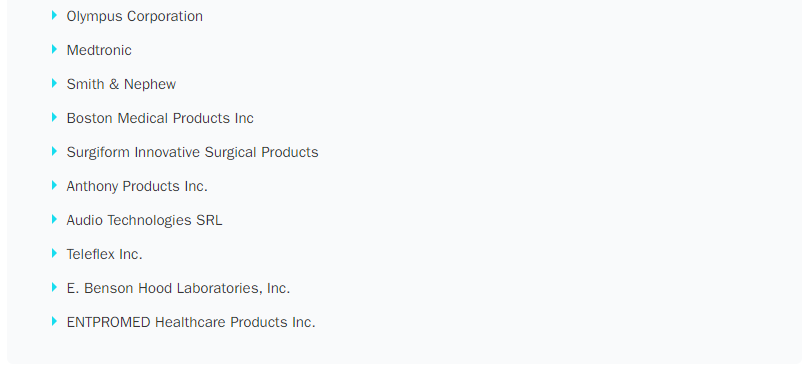This screenshot has height=373, width=811.
Task: Click the arrow bullet beside Anthony Products Inc.
Action: click(x=54, y=185)
